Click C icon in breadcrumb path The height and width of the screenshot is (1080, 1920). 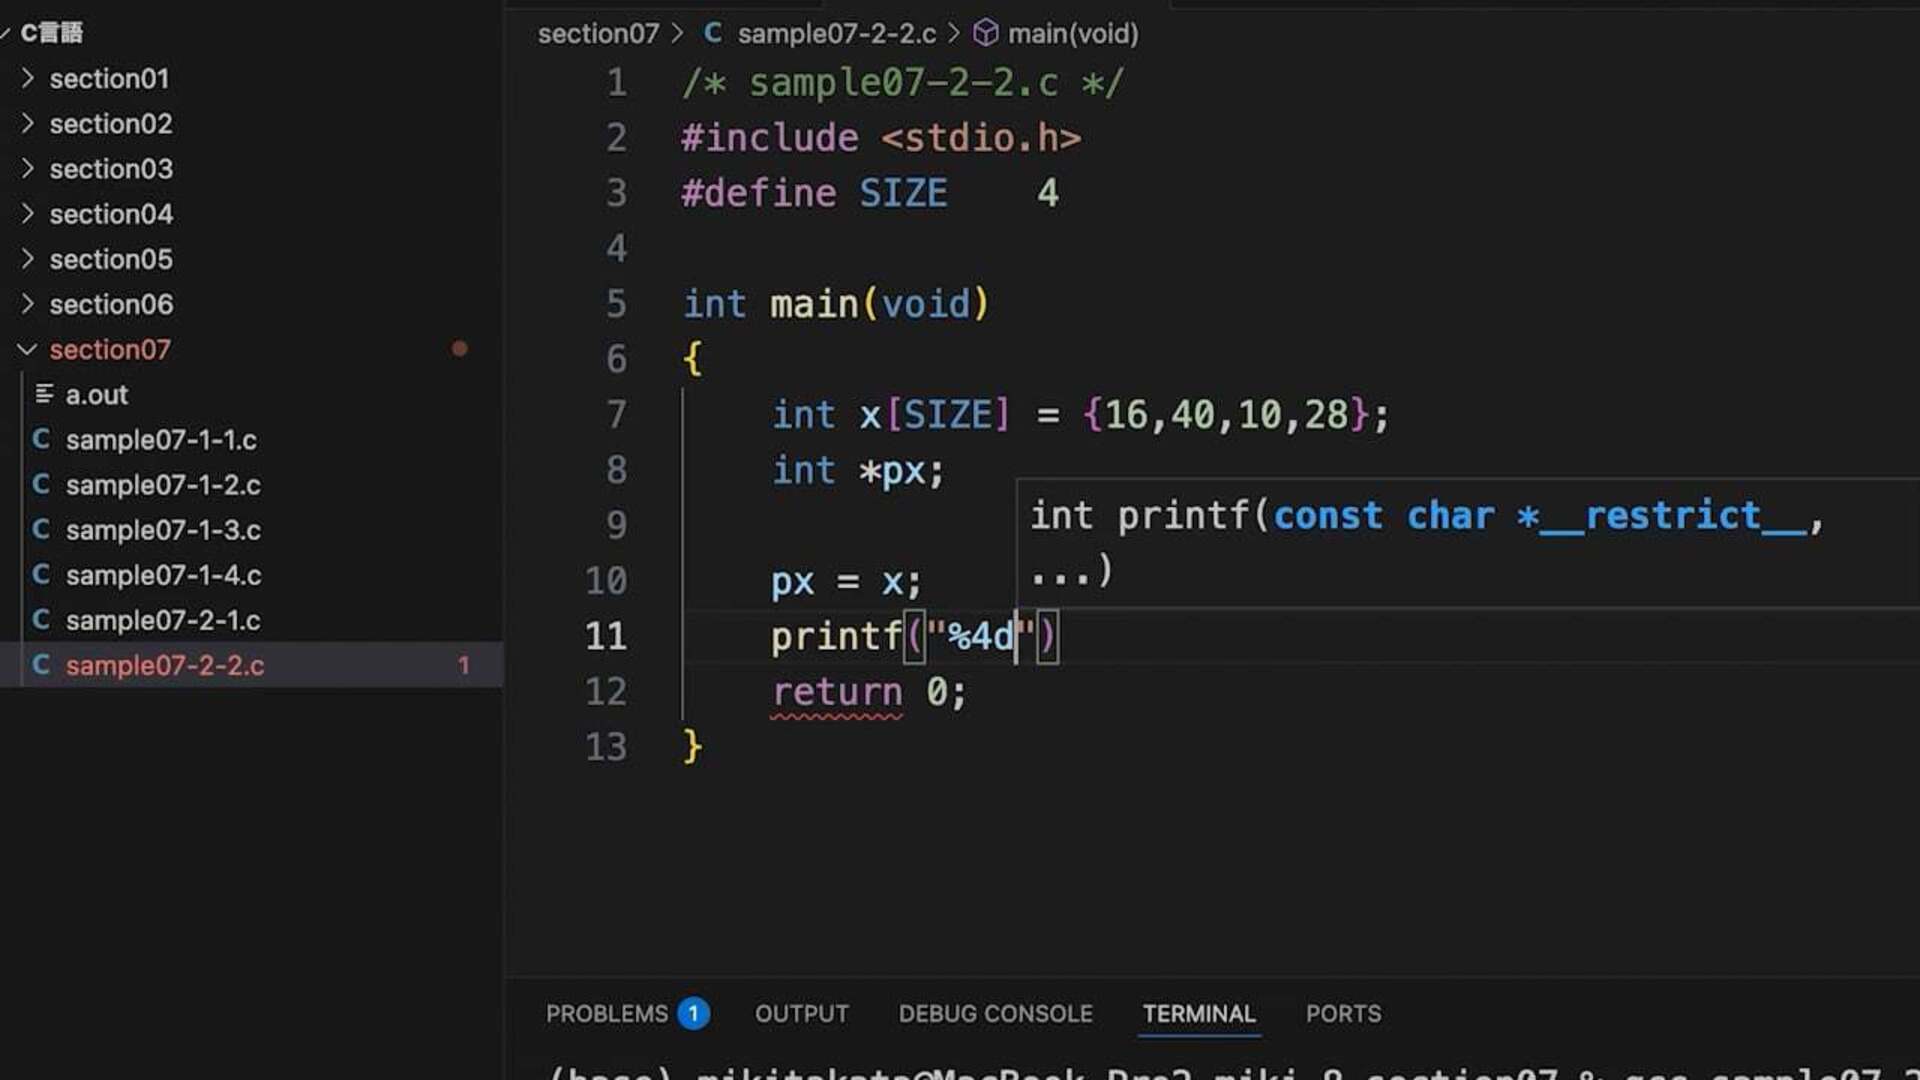(713, 33)
